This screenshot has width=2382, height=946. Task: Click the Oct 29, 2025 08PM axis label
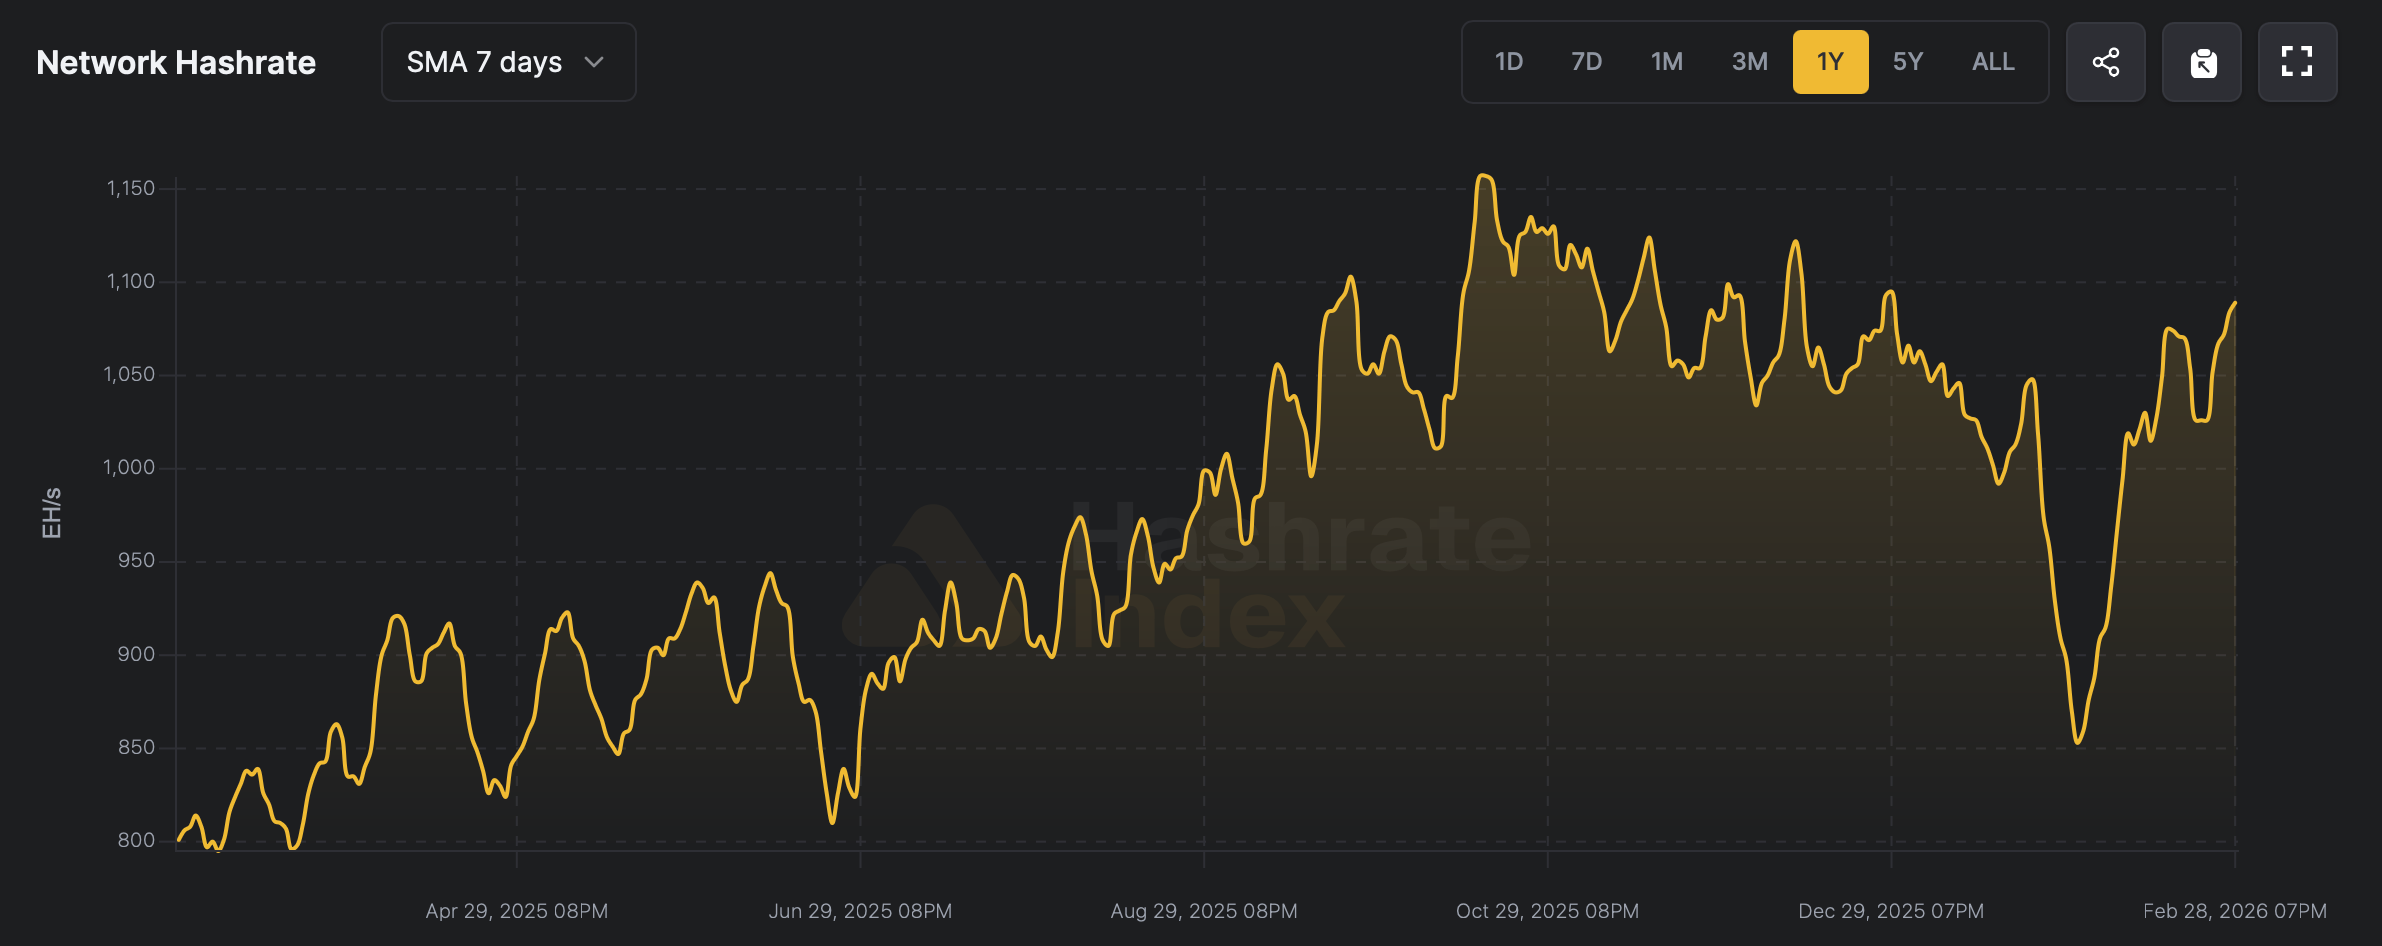click(x=1547, y=911)
